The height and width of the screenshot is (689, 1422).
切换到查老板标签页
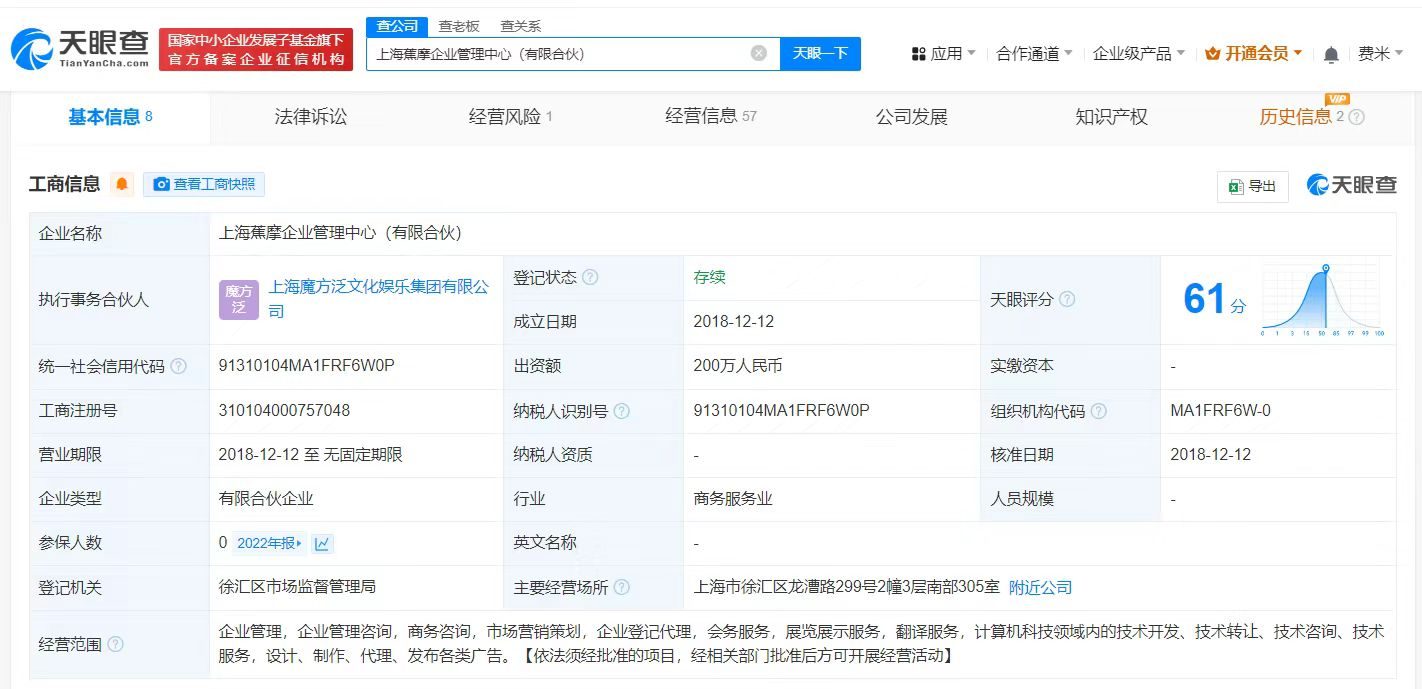tap(460, 26)
